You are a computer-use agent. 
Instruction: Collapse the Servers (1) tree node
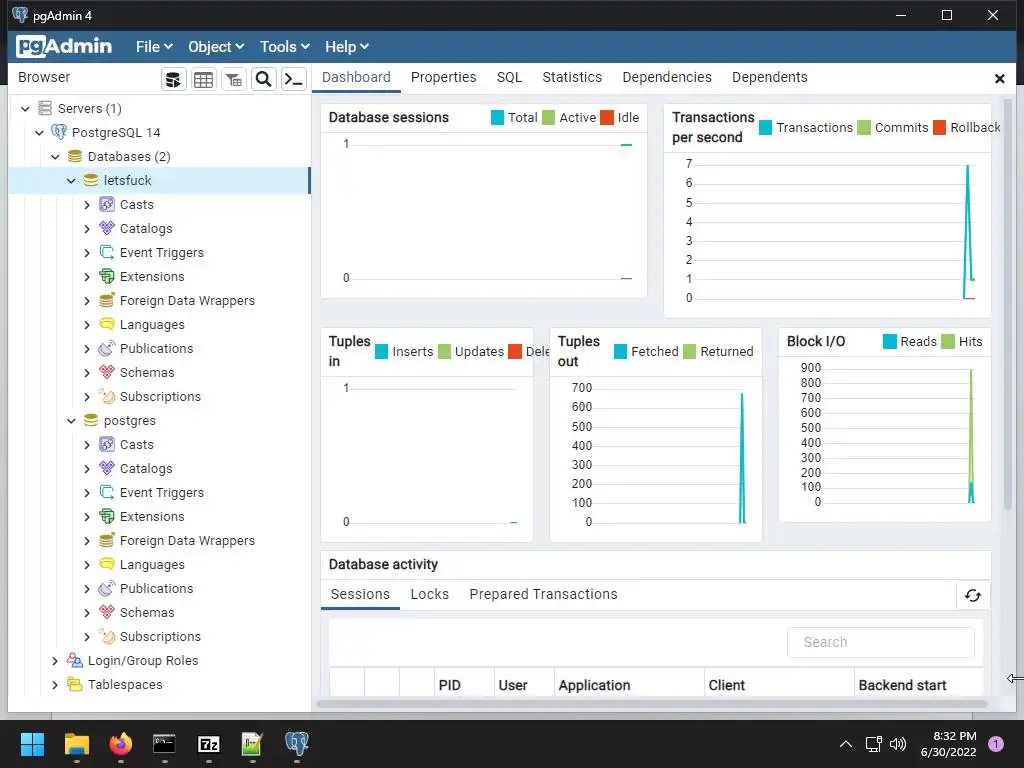(25, 109)
